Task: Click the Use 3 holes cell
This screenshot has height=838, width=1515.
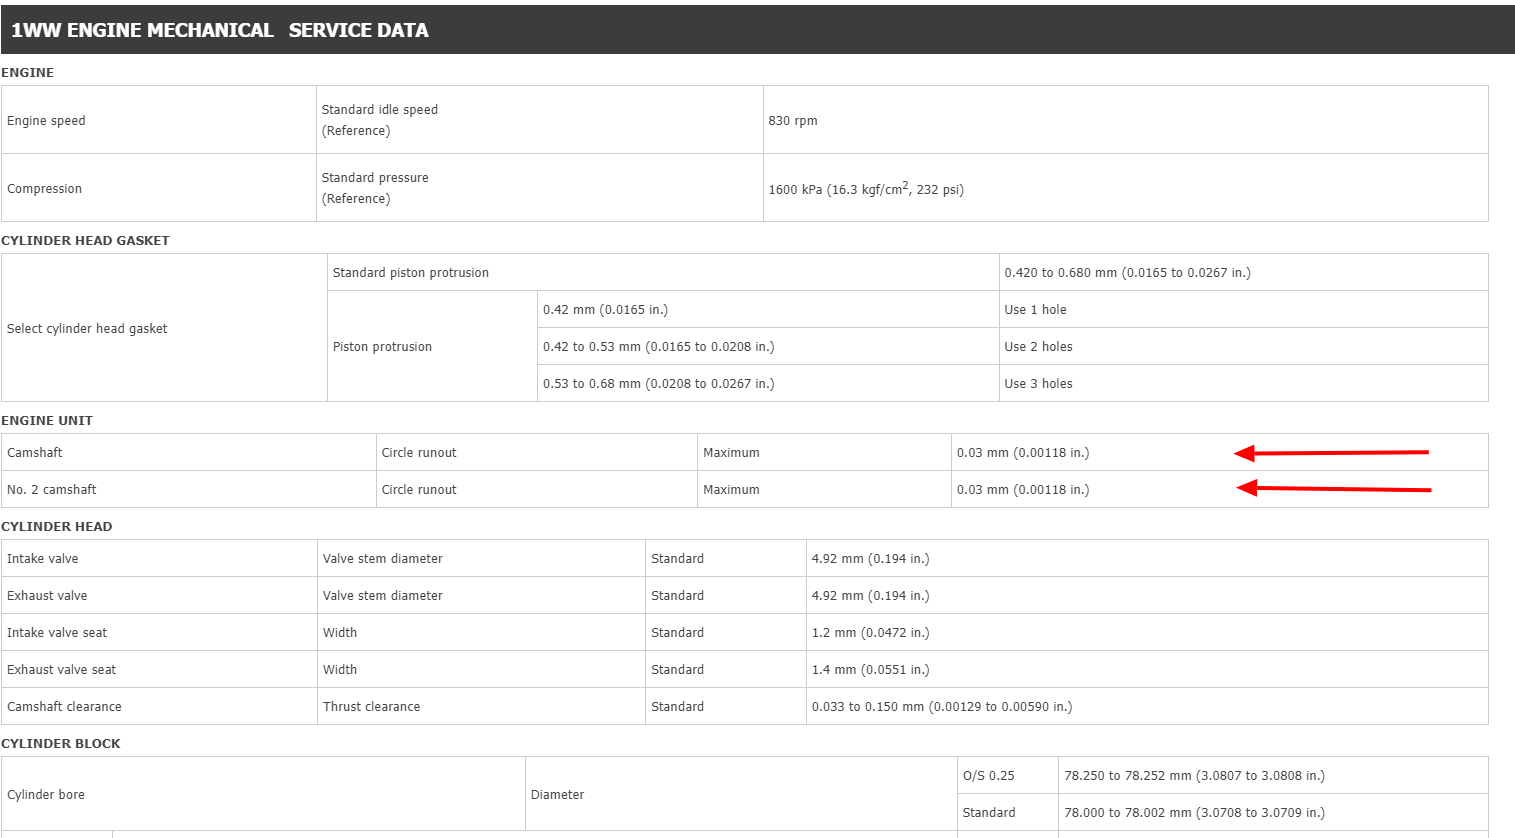Action: (1038, 384)
